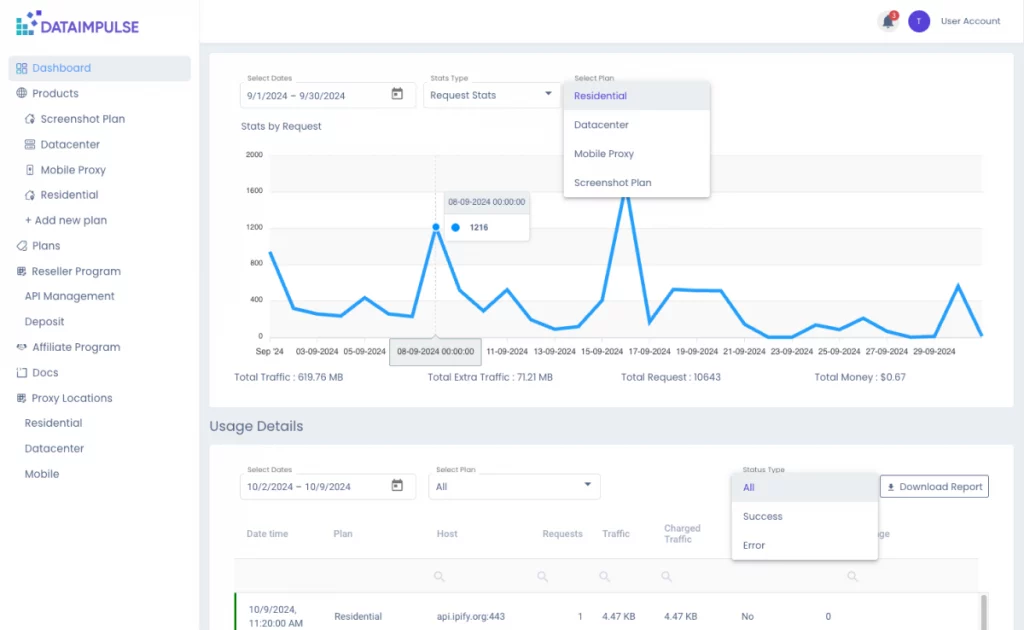The height and width of the screenshot is (630, 1024).
Task: Click the Mobile Proxy sidebar icon
Action: [32, 169]
